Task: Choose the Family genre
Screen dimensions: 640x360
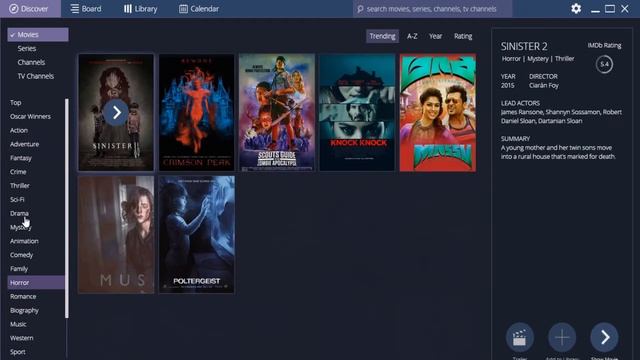Action: pos(19,269)
